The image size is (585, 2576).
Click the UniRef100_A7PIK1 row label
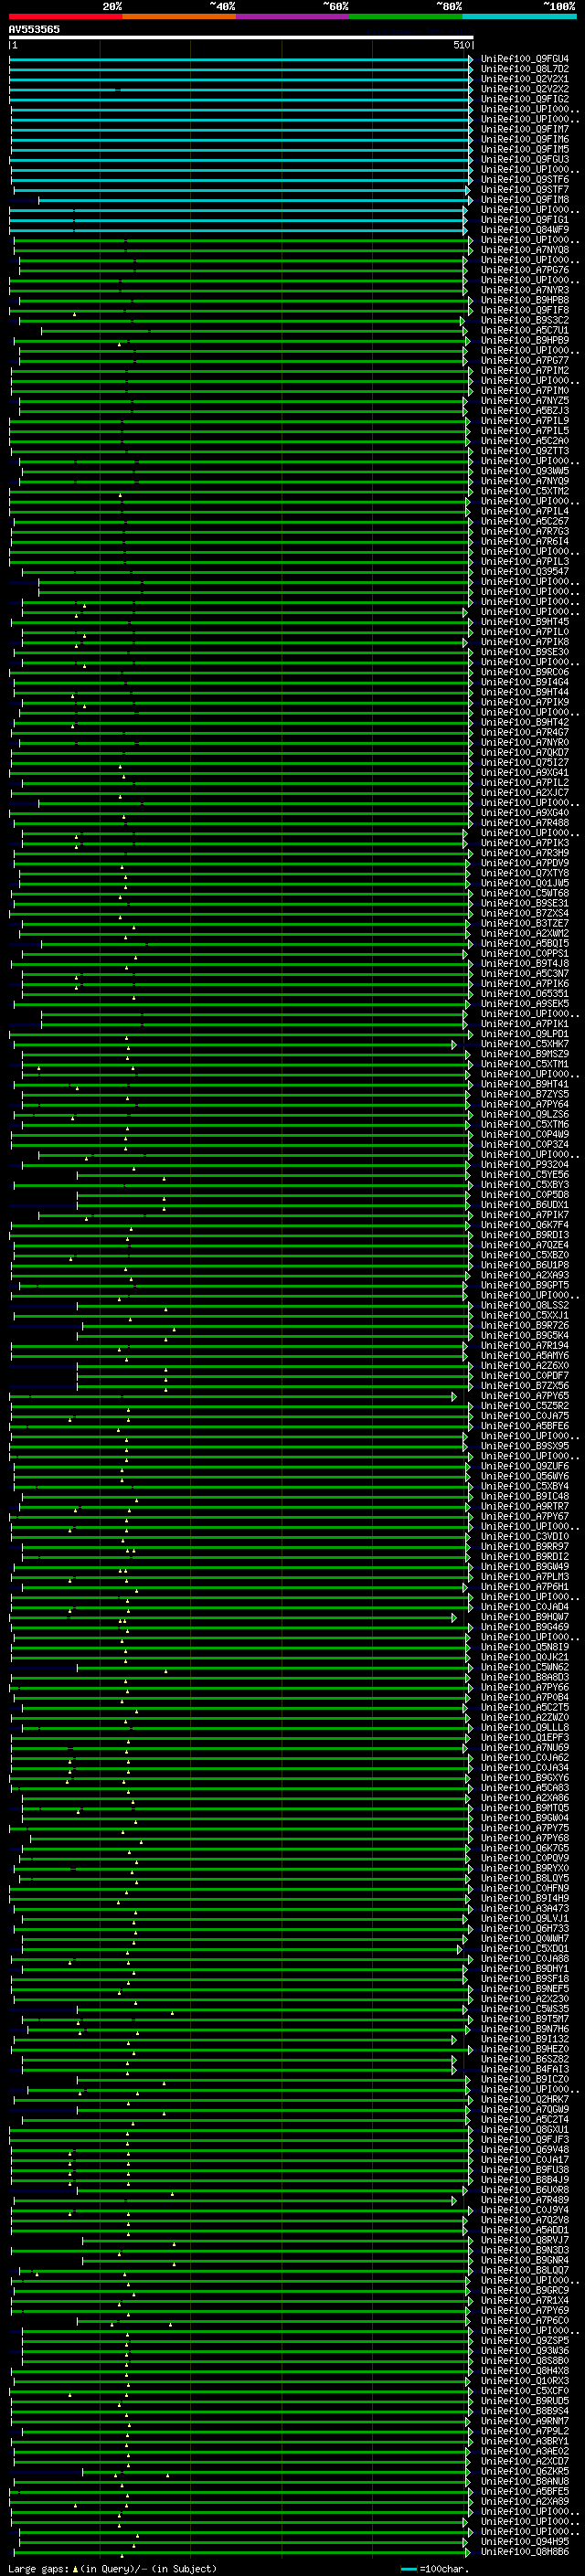point(525,1024)
